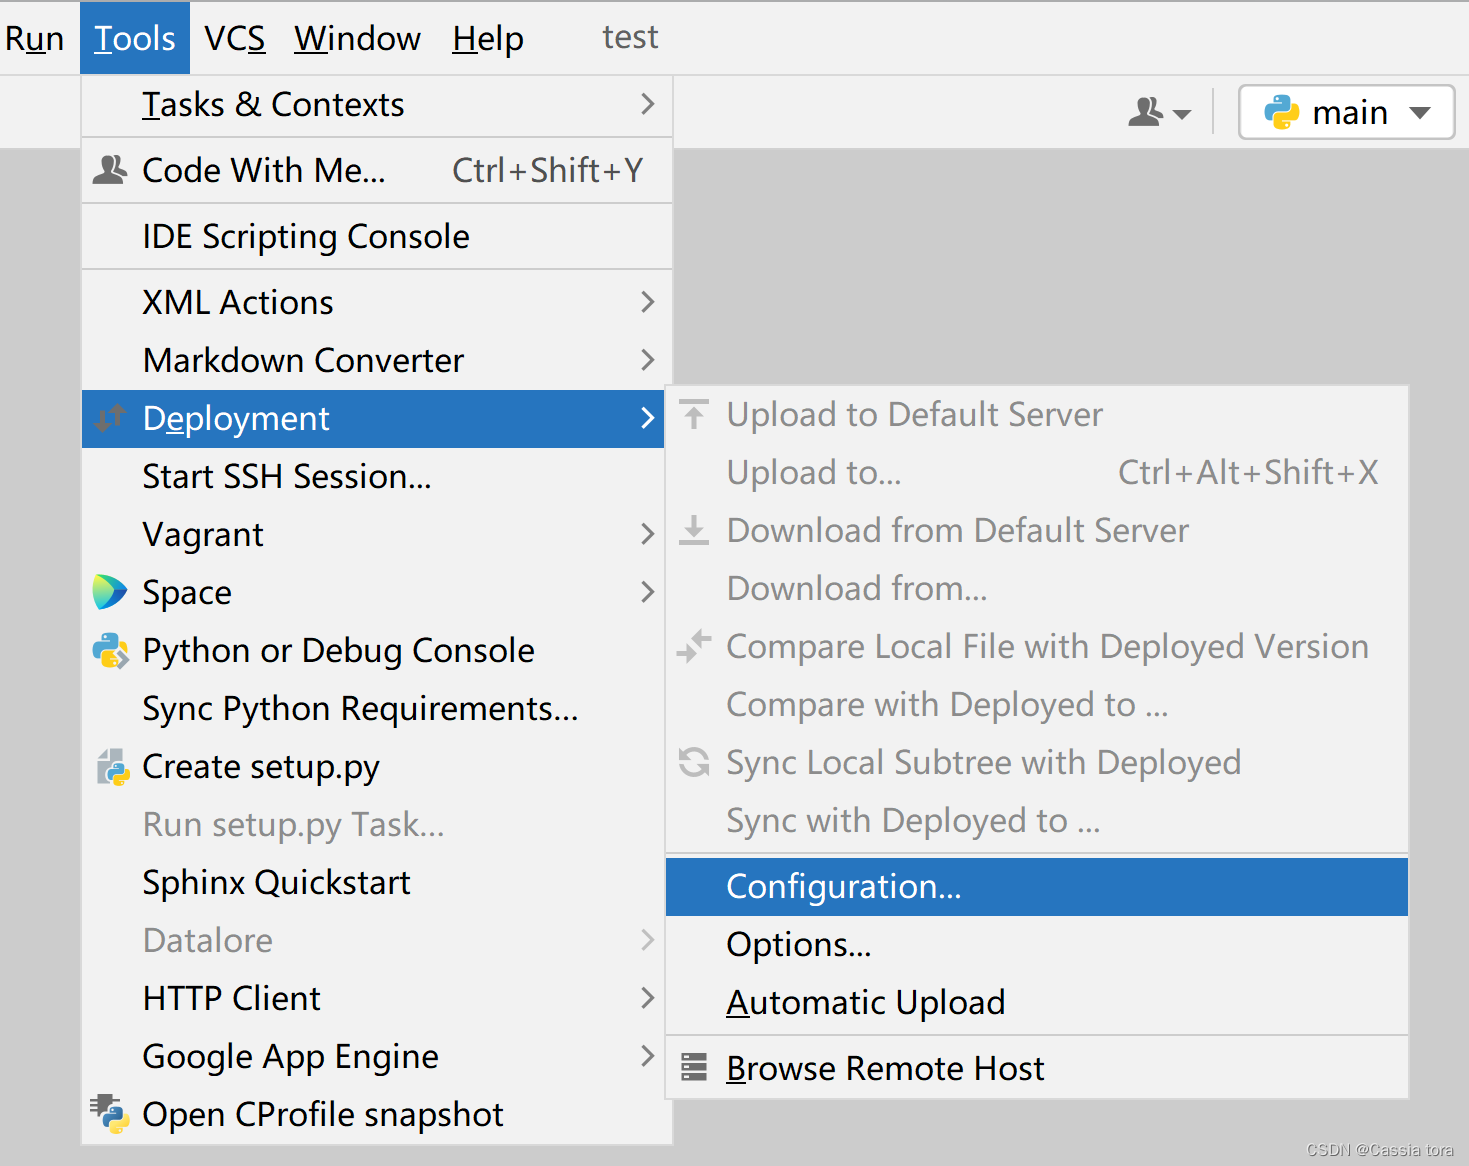This screenshot has width=1469, height=1166.
Task: Expand HTTP Client submenu arrow
Action: [647, 998]
